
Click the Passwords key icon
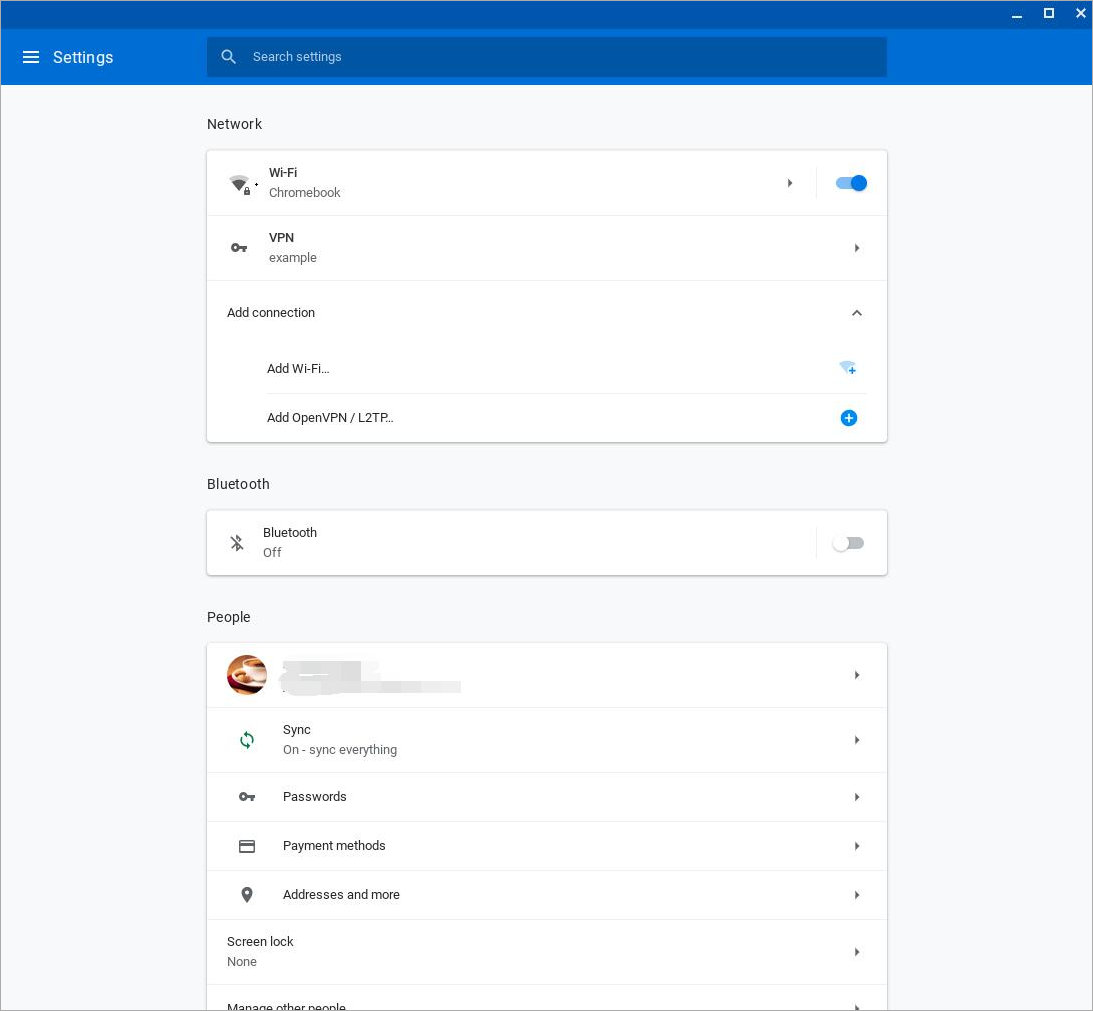pyautogui.click(x=247, y=797)
